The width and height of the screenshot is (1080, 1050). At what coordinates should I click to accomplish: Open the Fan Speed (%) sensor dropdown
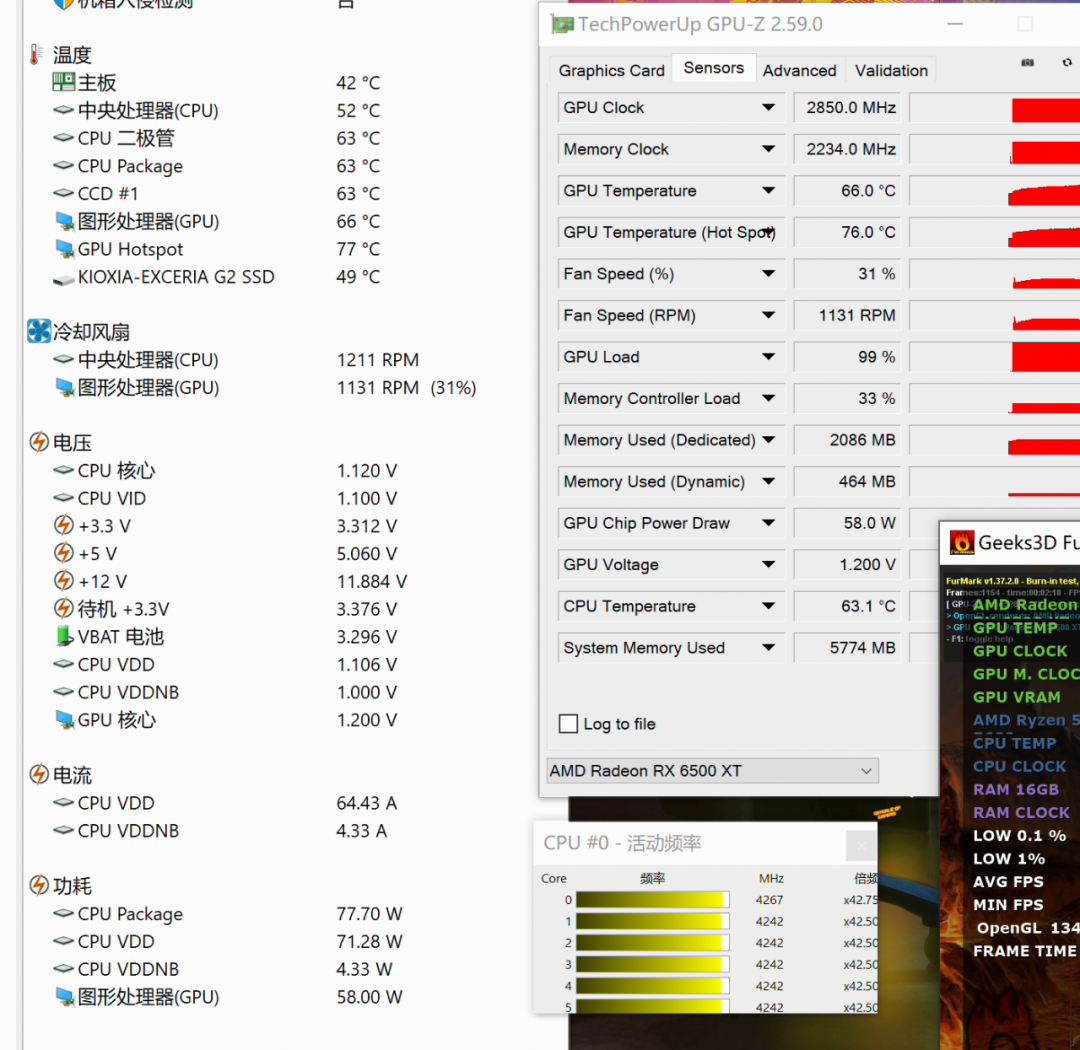[768, 274]
